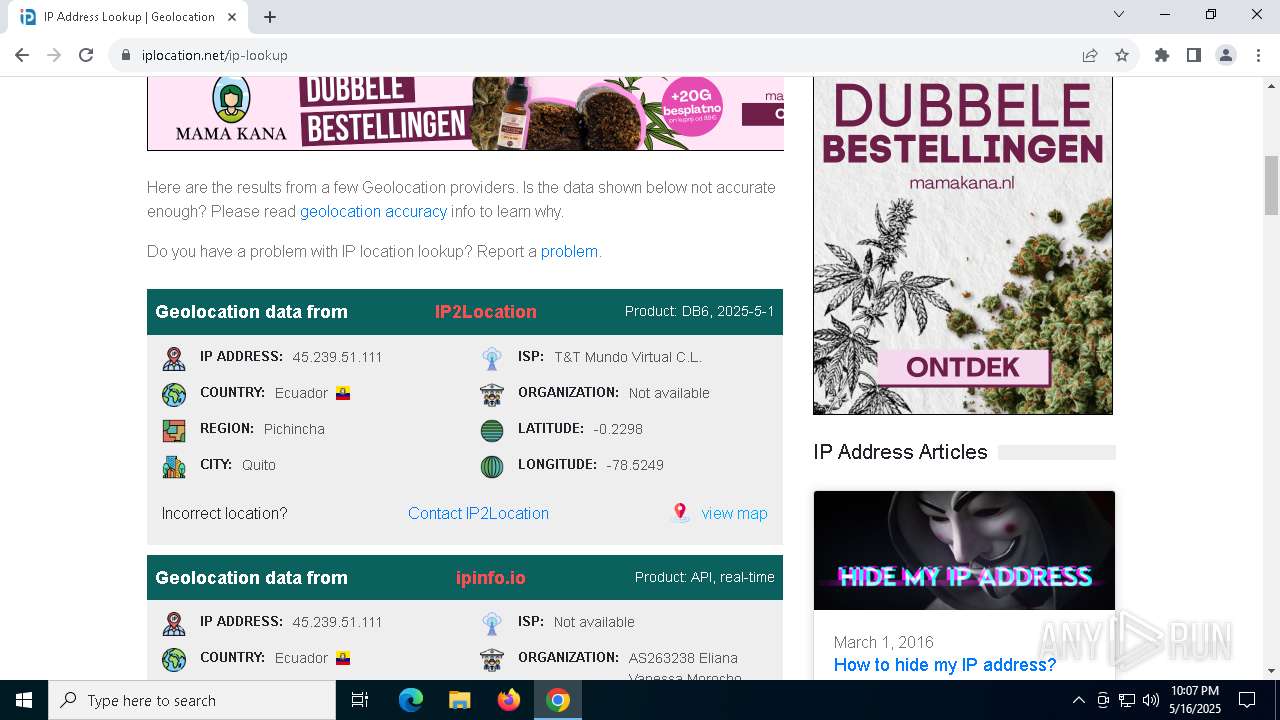Open the Chrome profile avatar

tap(1226, 55)
